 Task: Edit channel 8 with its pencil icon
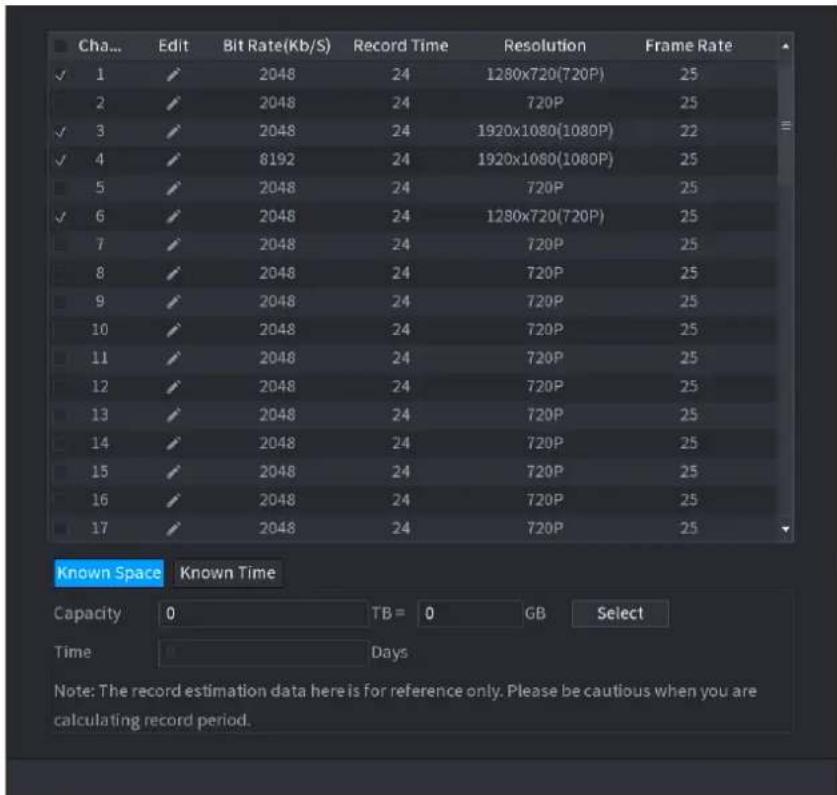pos(173,273)
